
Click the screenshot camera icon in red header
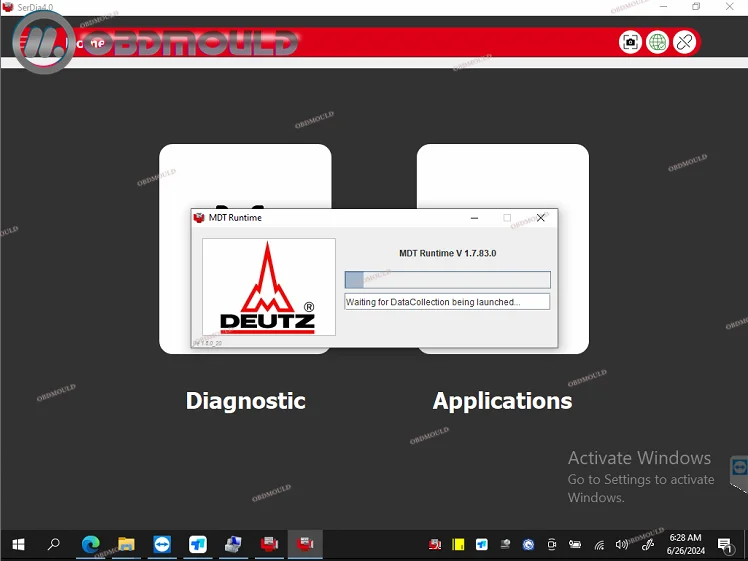[630, 42]
